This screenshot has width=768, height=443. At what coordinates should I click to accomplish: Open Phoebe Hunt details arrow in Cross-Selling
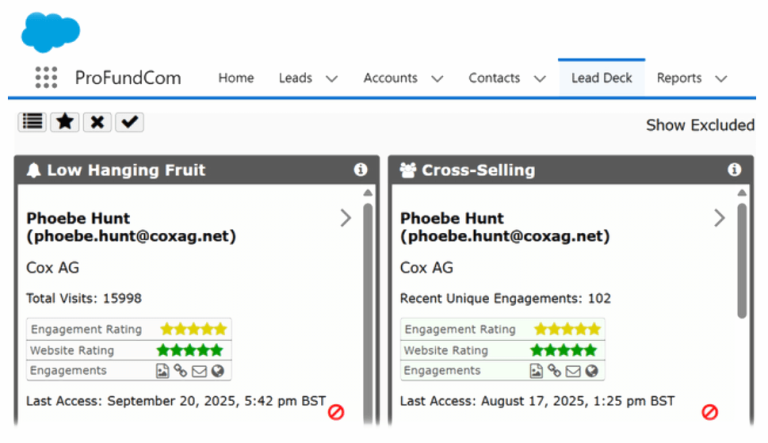719,218
